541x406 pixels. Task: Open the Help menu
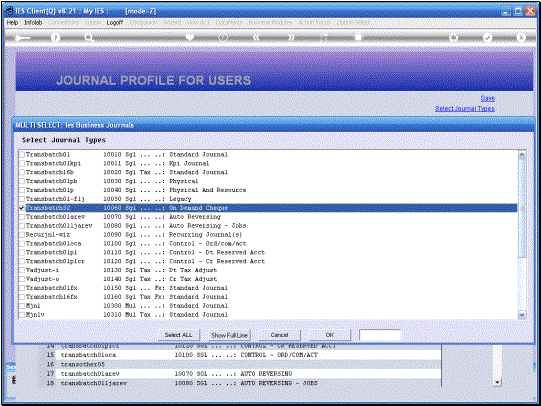[x=12, y=22]
